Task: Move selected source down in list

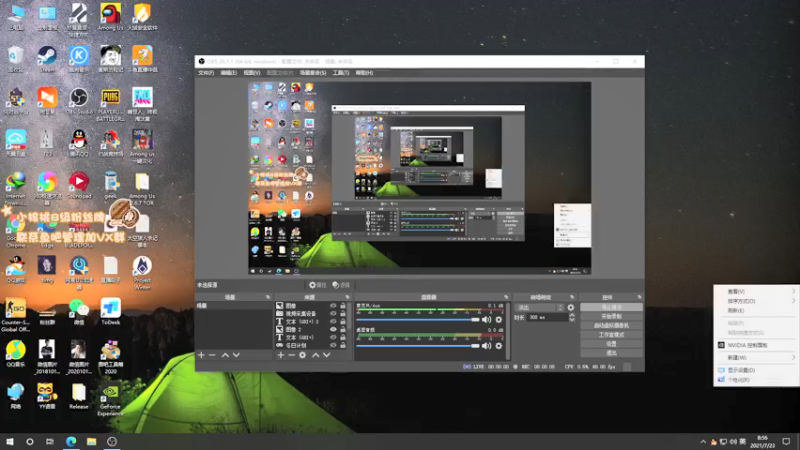Action: pos(327,355)
